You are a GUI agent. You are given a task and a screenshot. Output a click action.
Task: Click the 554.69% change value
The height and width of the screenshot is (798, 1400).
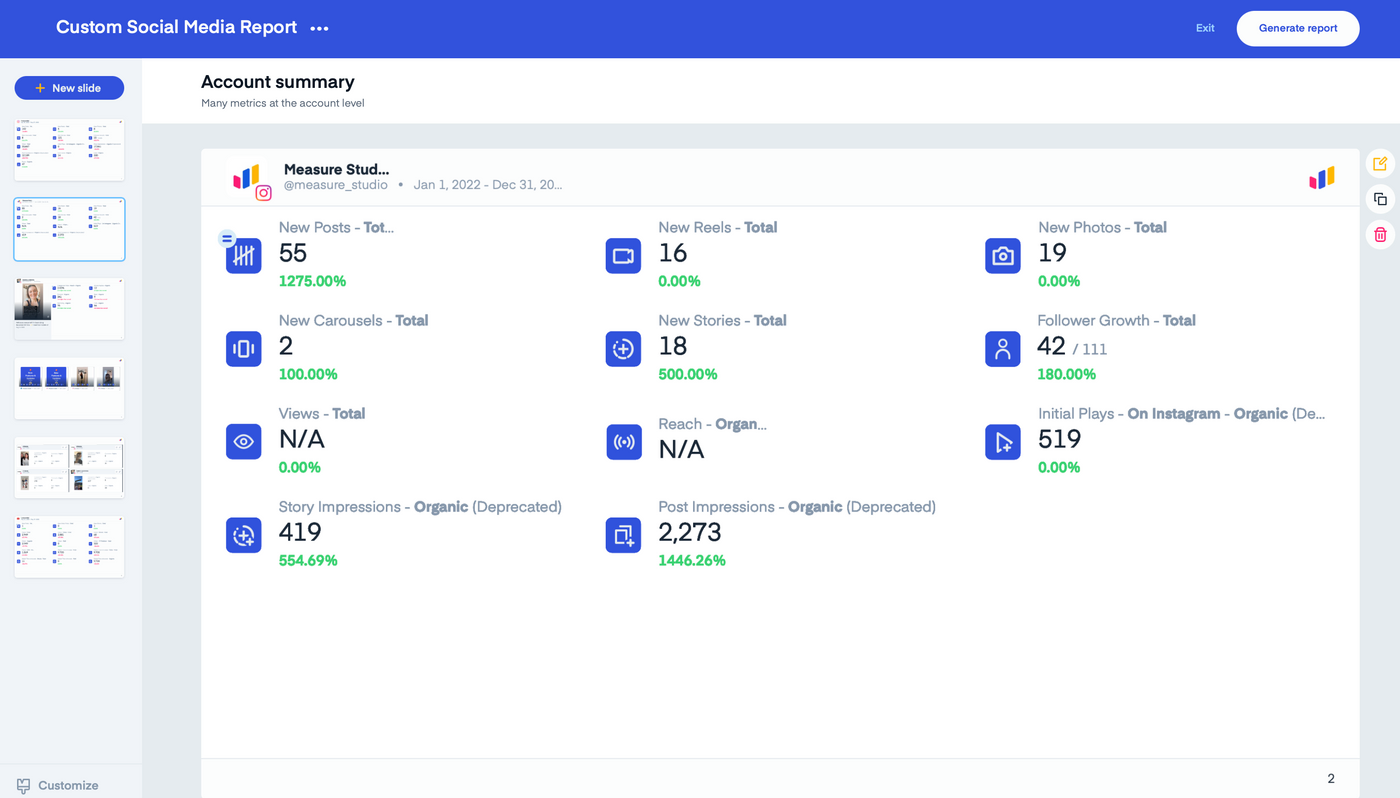[308, 561]
